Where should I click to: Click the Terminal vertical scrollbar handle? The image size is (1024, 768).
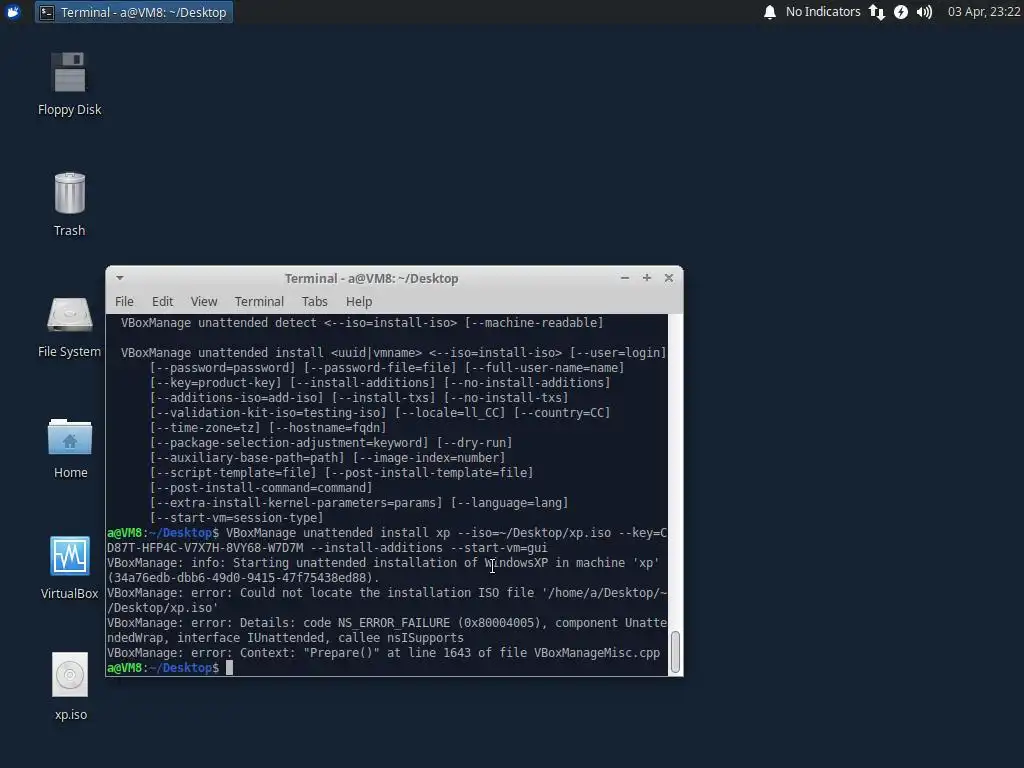[x=675, y=651]
